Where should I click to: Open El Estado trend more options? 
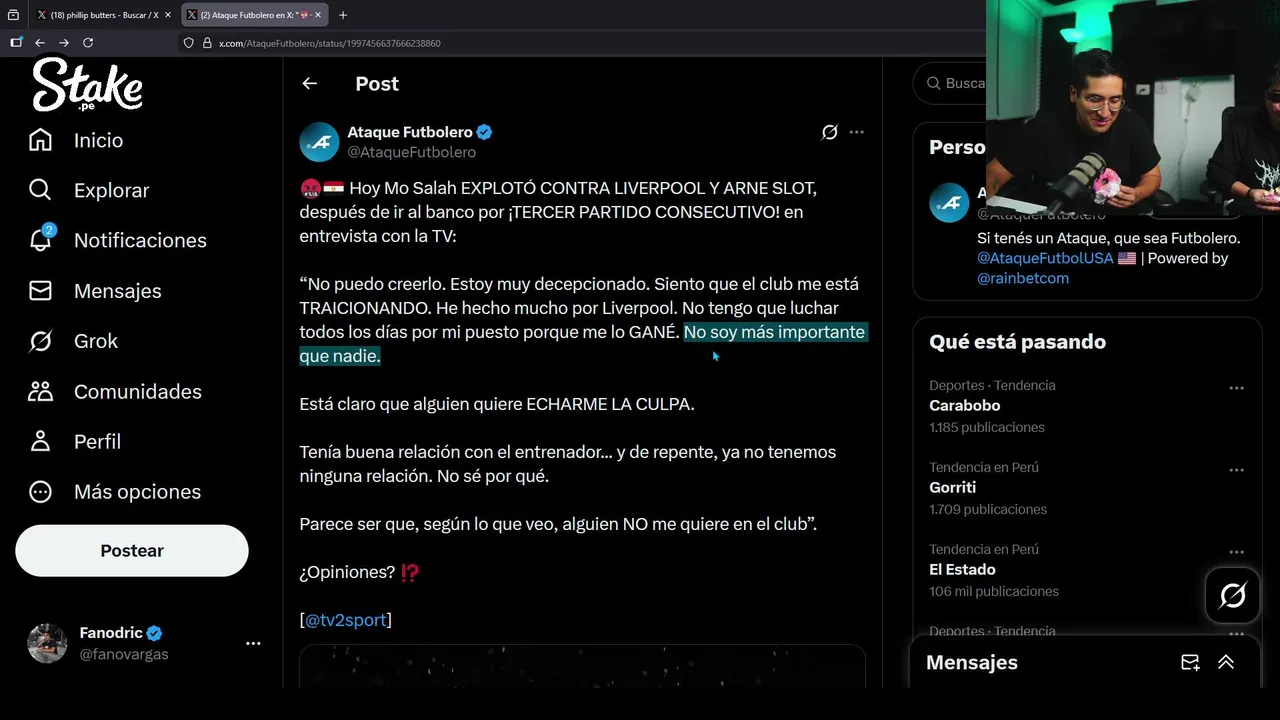1237,552
